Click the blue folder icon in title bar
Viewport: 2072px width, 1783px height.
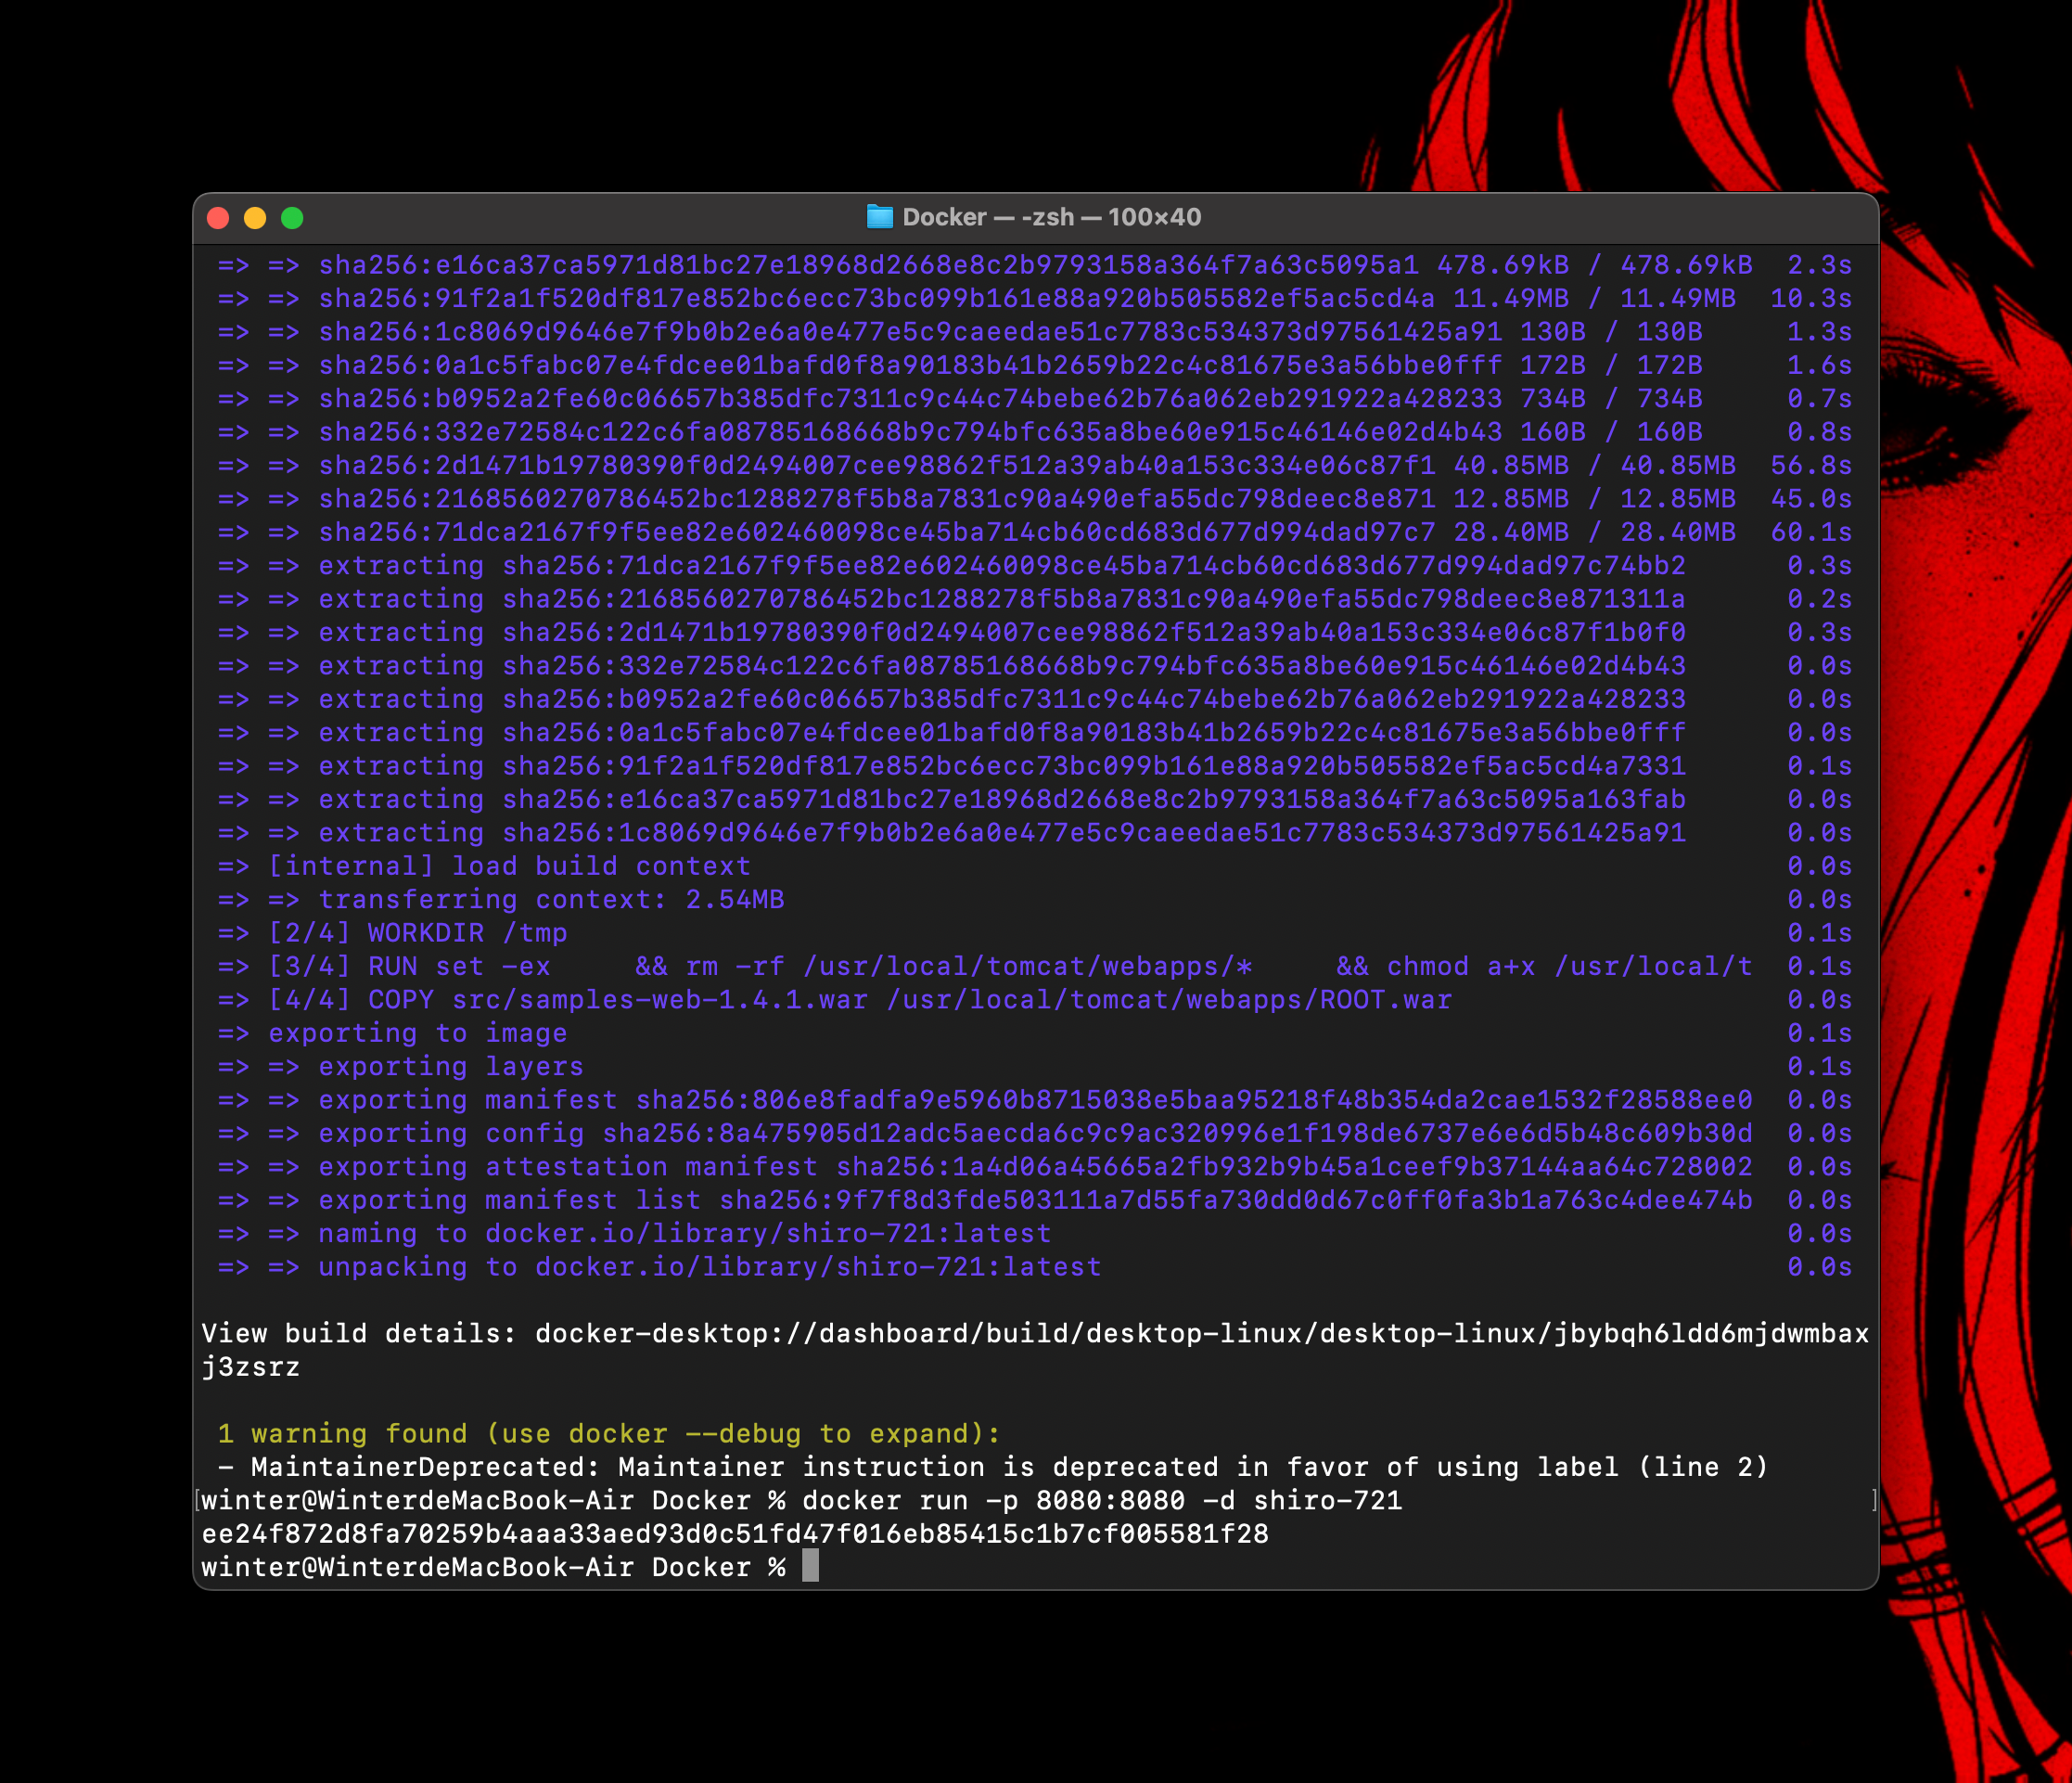click(879, 217)
